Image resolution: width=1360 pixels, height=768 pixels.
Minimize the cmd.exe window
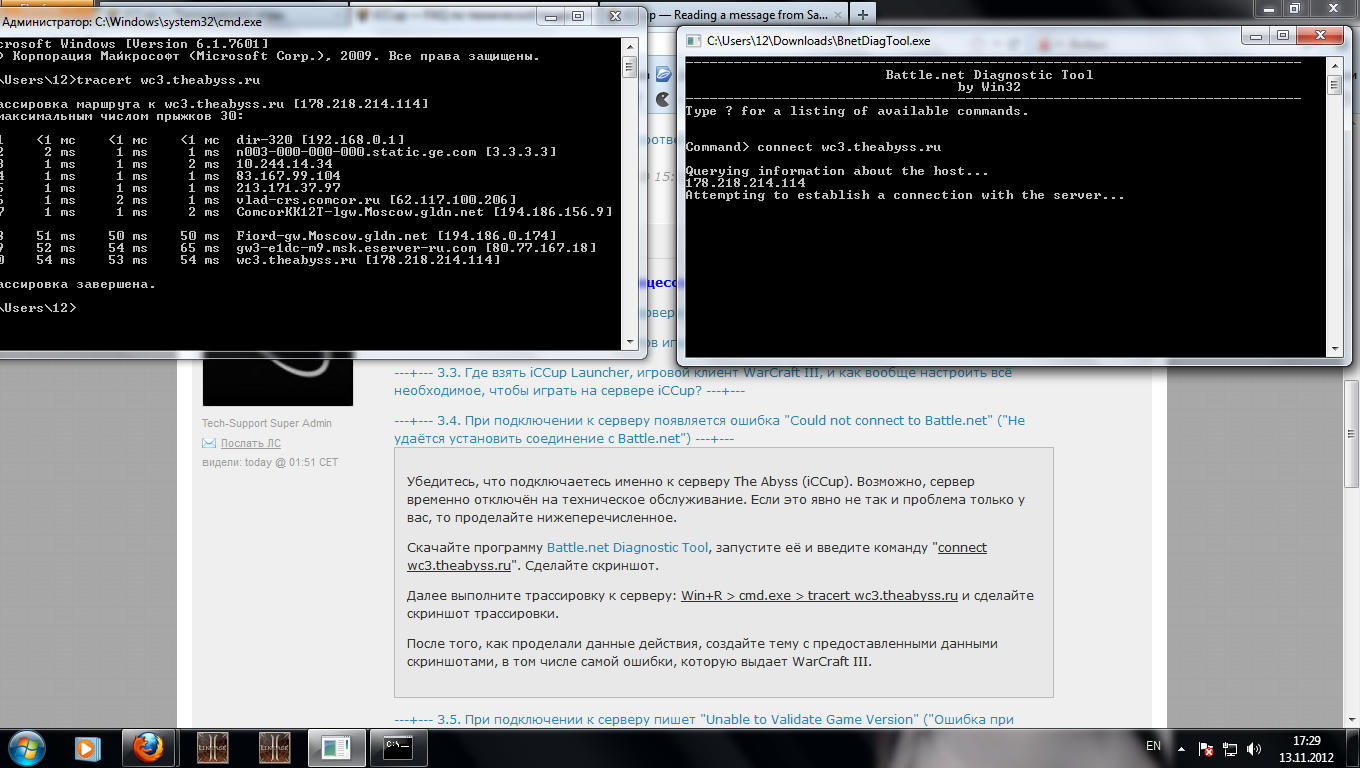551,17
